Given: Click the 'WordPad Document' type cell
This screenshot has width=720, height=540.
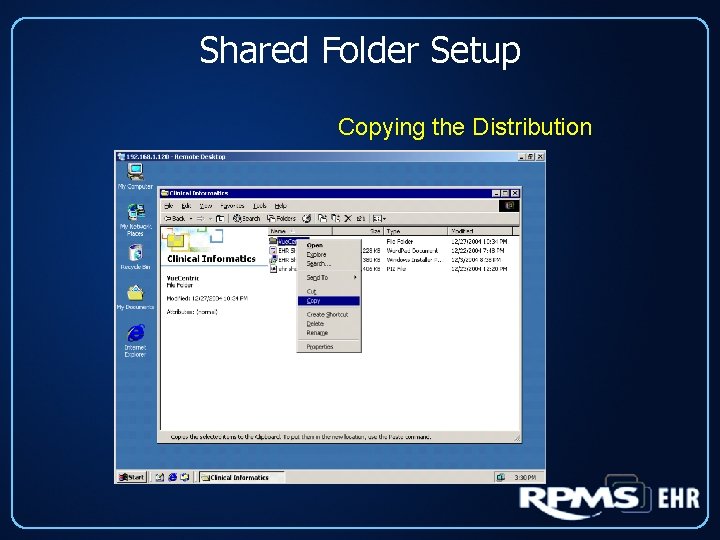Looking at the screenshot, I should click(412, 251).
